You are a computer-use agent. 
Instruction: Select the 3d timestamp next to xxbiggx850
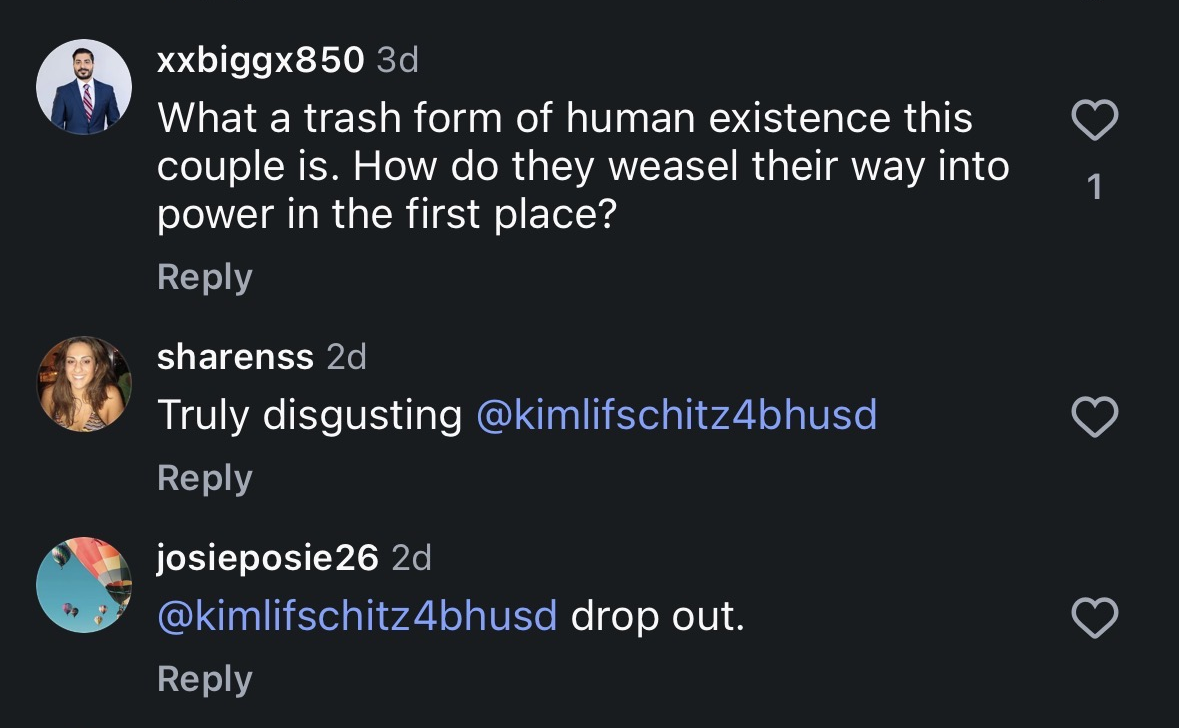point(397,60)
